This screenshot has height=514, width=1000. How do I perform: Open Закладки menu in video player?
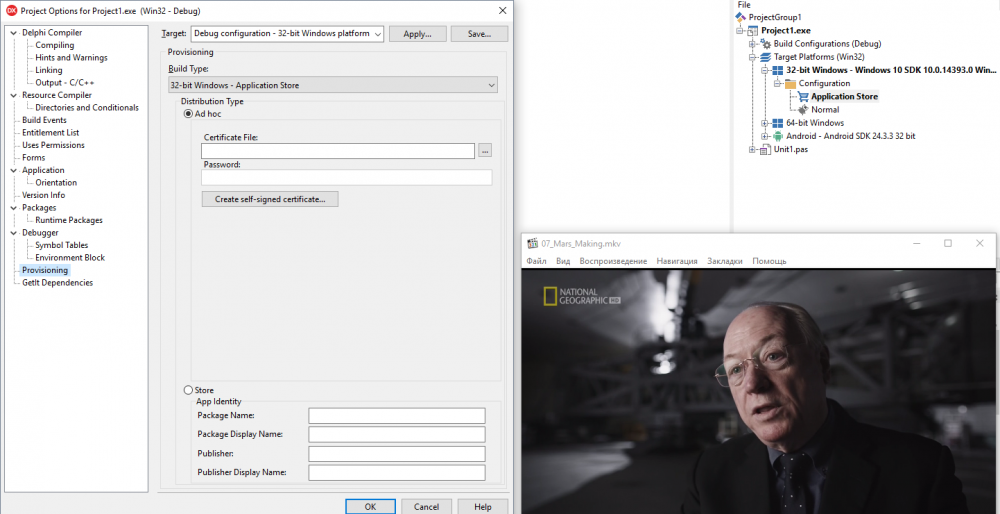pyautogui.click(x=725, y=261)
